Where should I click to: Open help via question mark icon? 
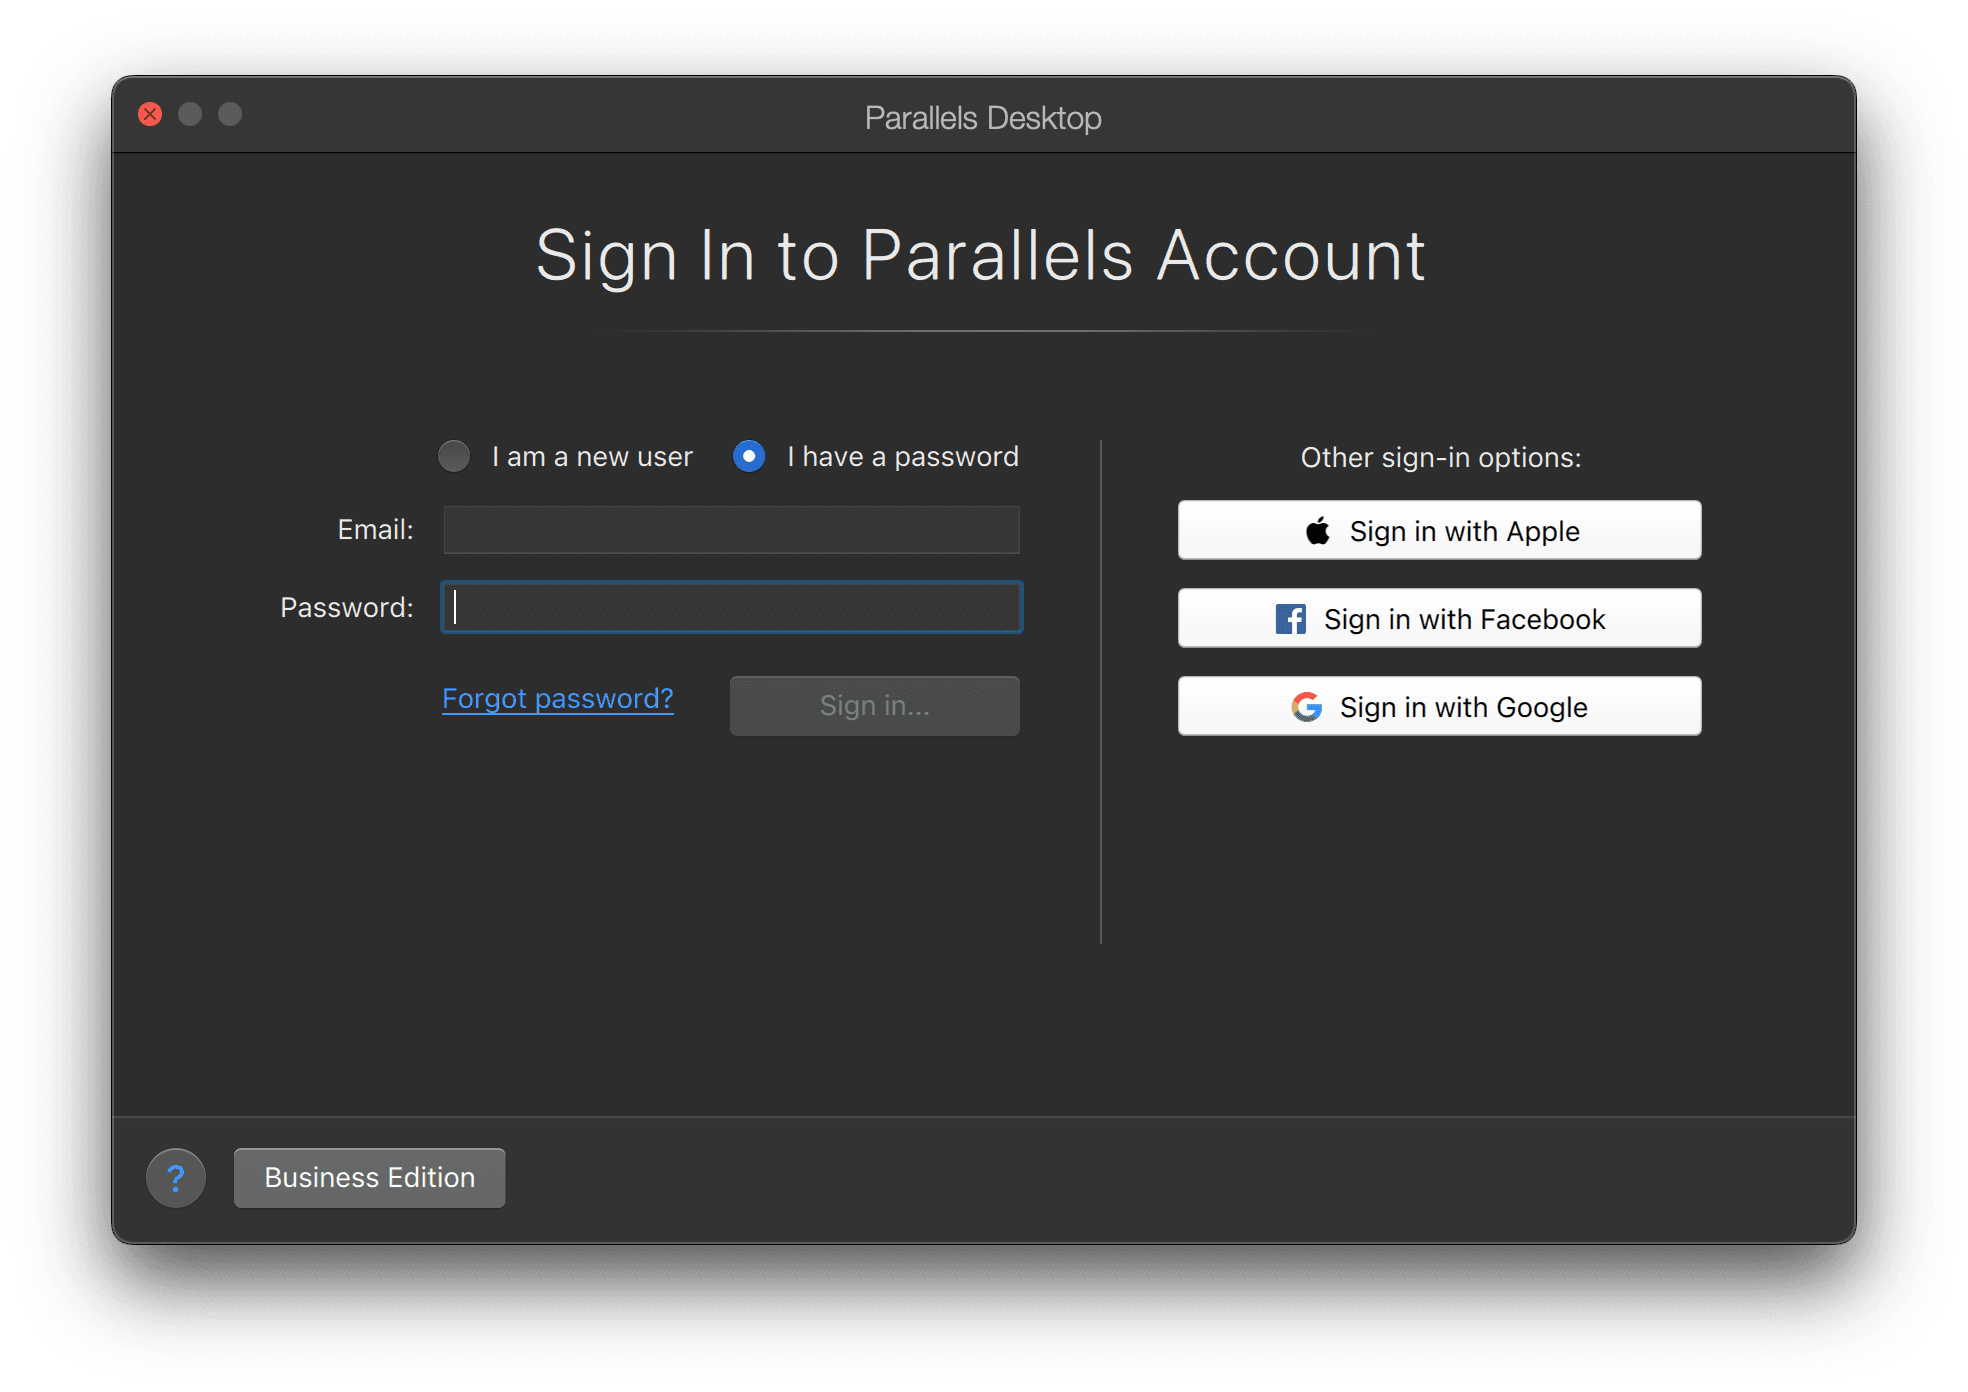tap(176, 1178)
